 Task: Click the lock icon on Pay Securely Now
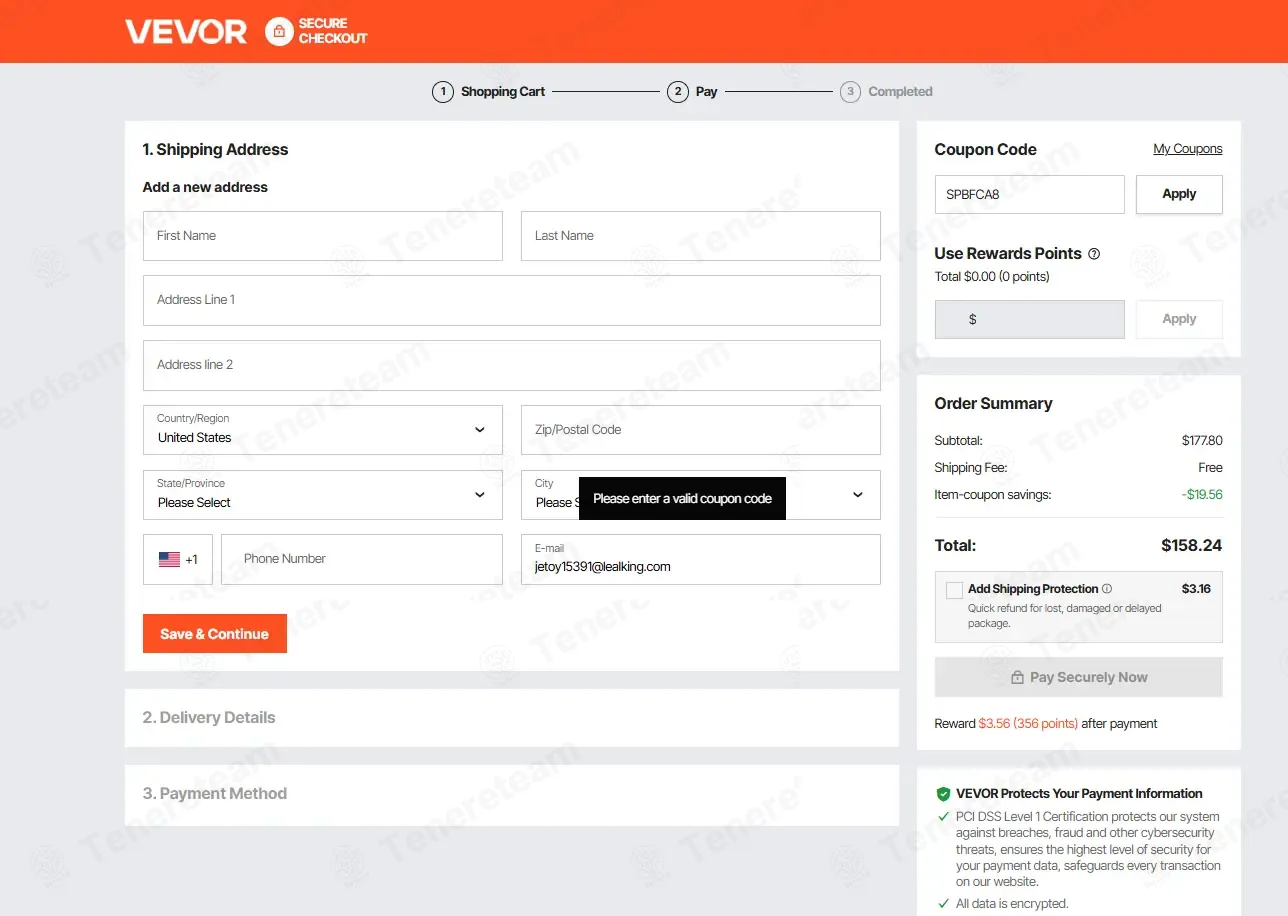click(x=1017, y=677)
